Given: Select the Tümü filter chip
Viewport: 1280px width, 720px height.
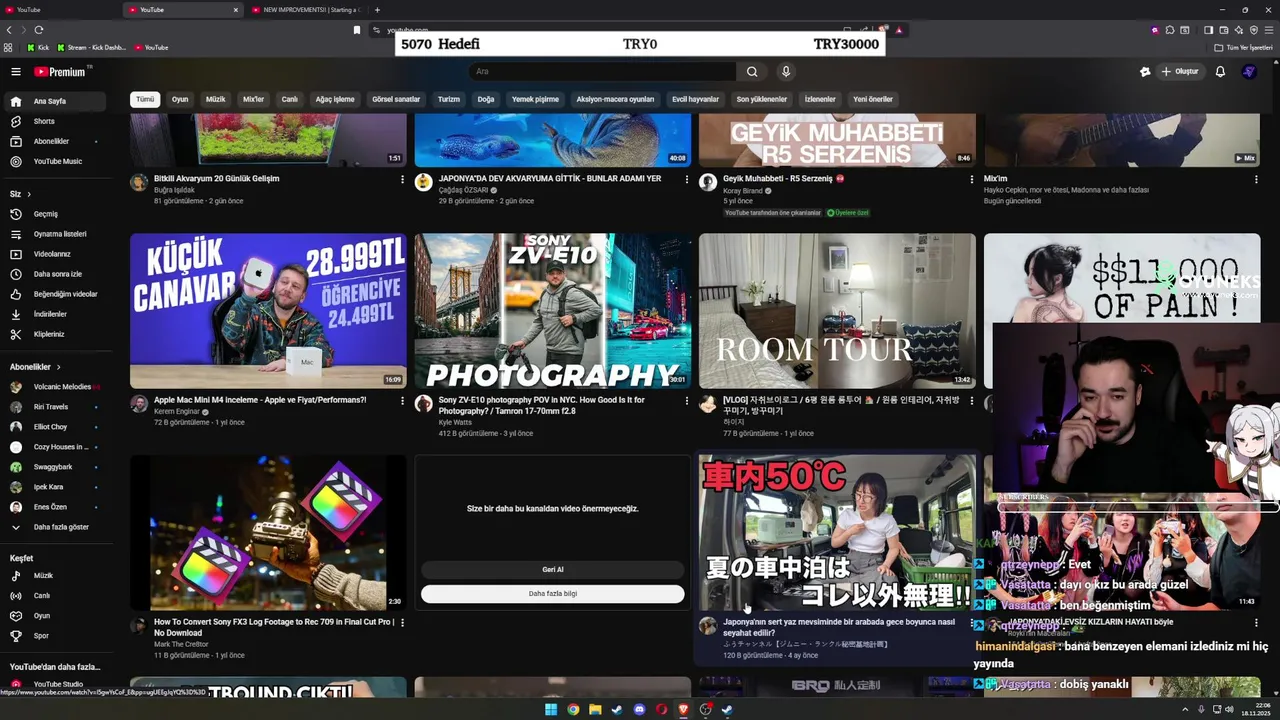Looking at the screenshot, I should click(145, 99).
